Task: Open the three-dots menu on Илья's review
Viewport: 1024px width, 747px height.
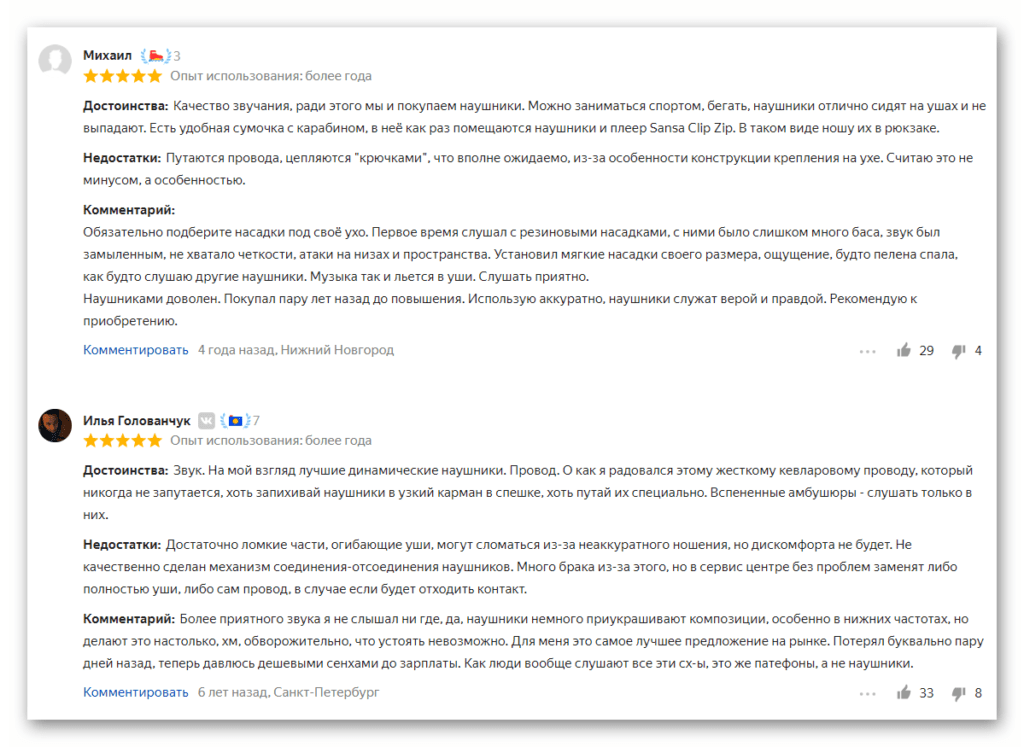Action: click(867, 693)
